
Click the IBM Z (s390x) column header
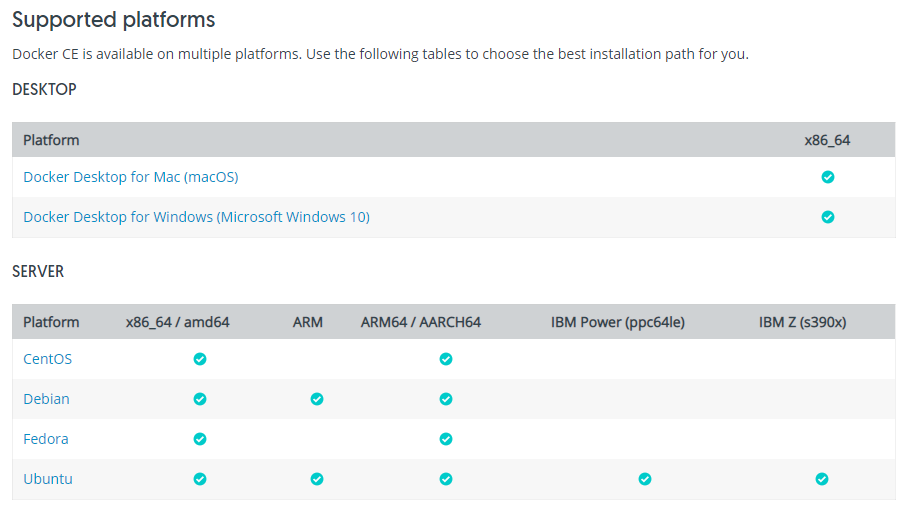click(x=802, y=322)
